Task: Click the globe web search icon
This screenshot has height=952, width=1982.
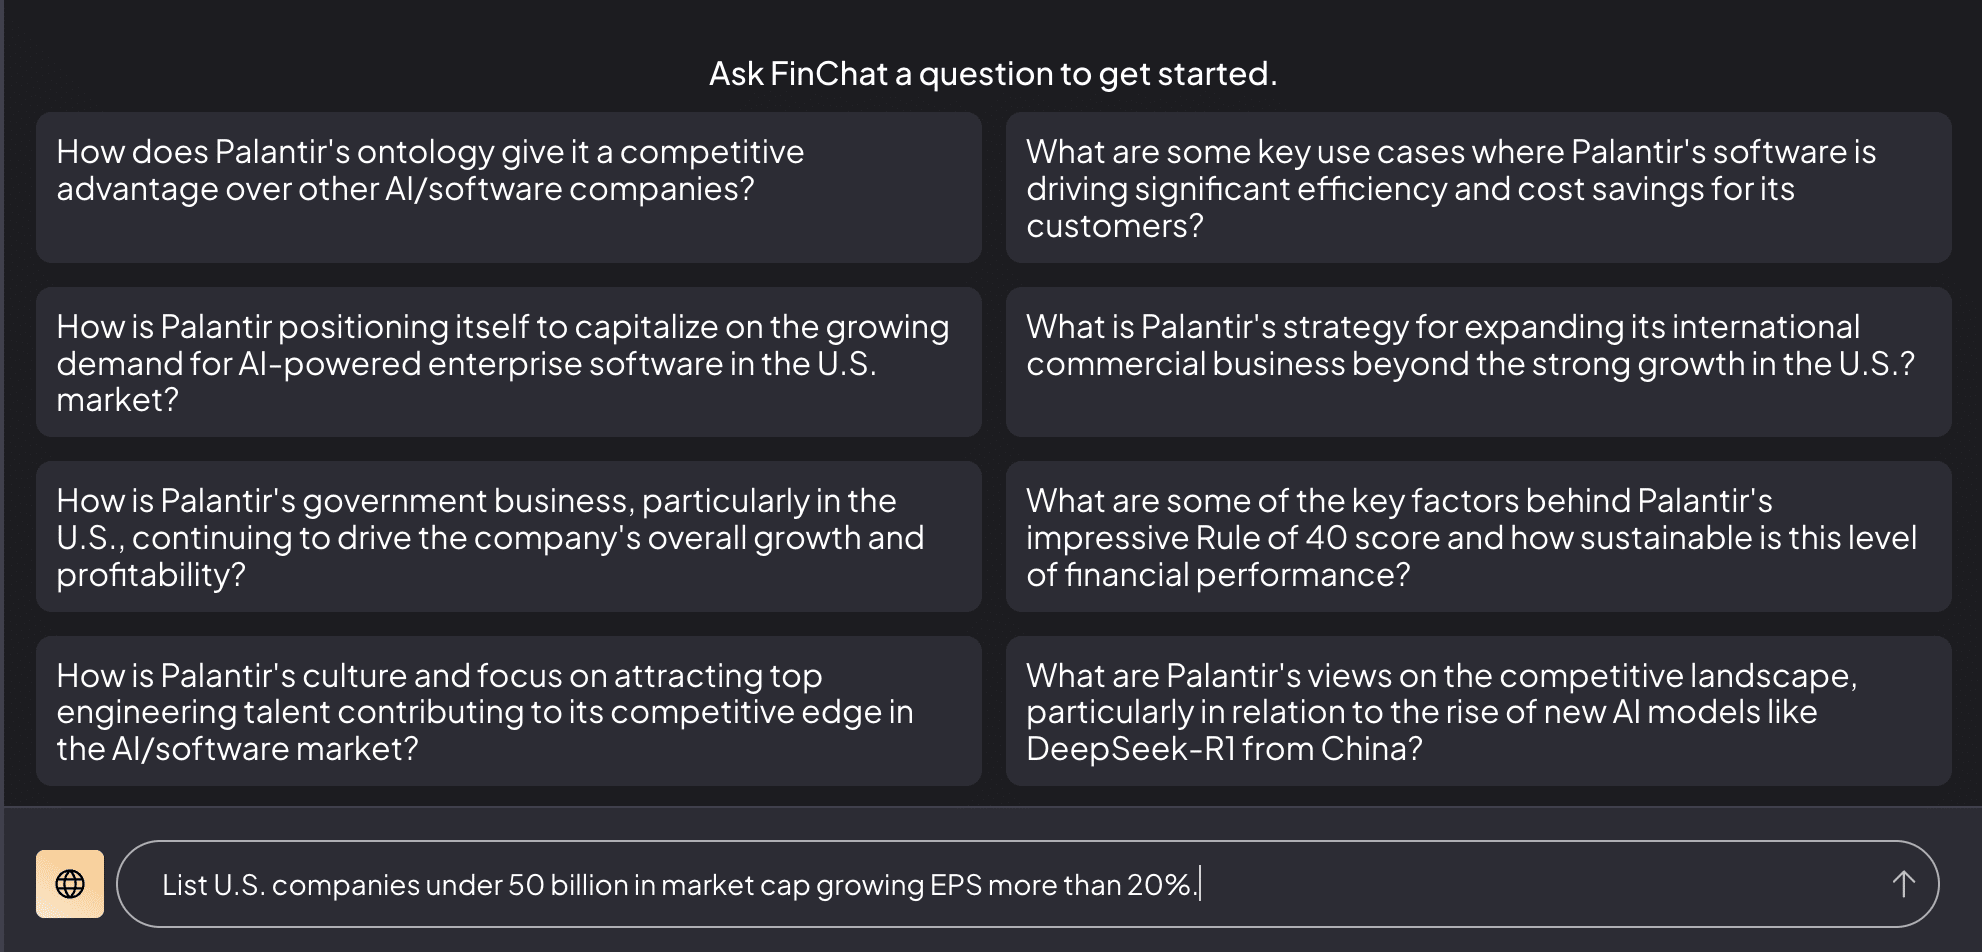Action: [70, 884]
